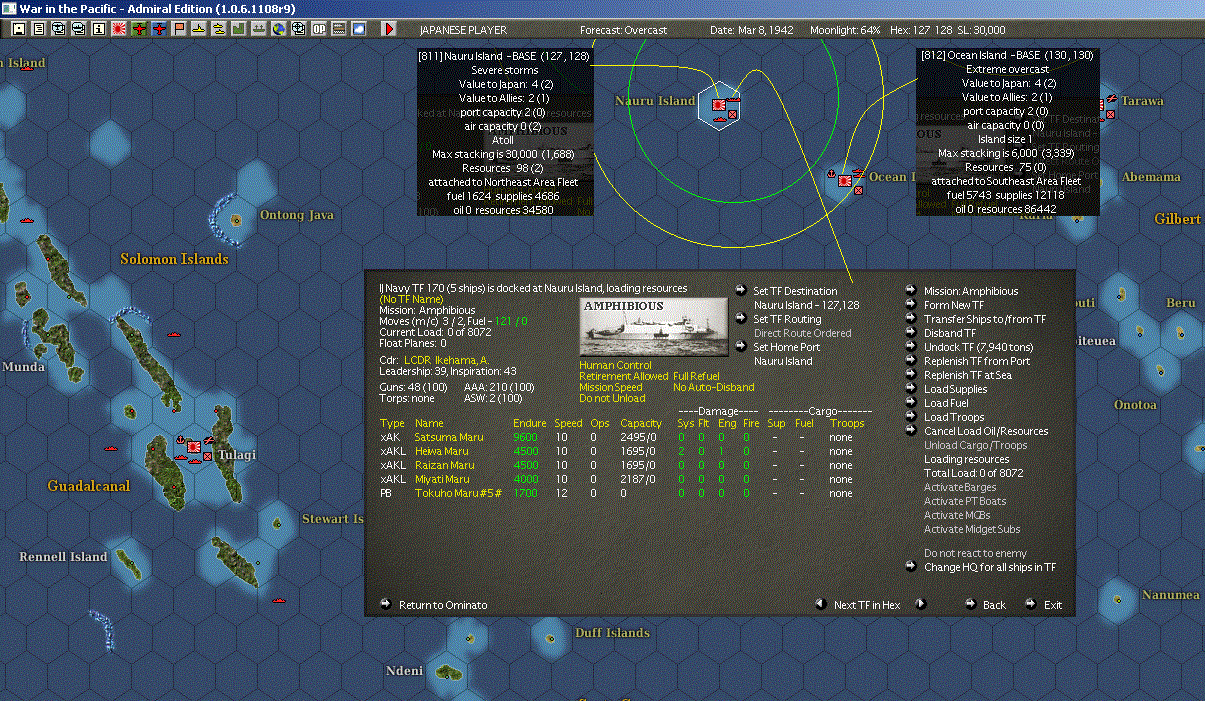Click Capacity column header
Screen dimensions: 1205x701
pyautogui.click(x=641, y=423)
